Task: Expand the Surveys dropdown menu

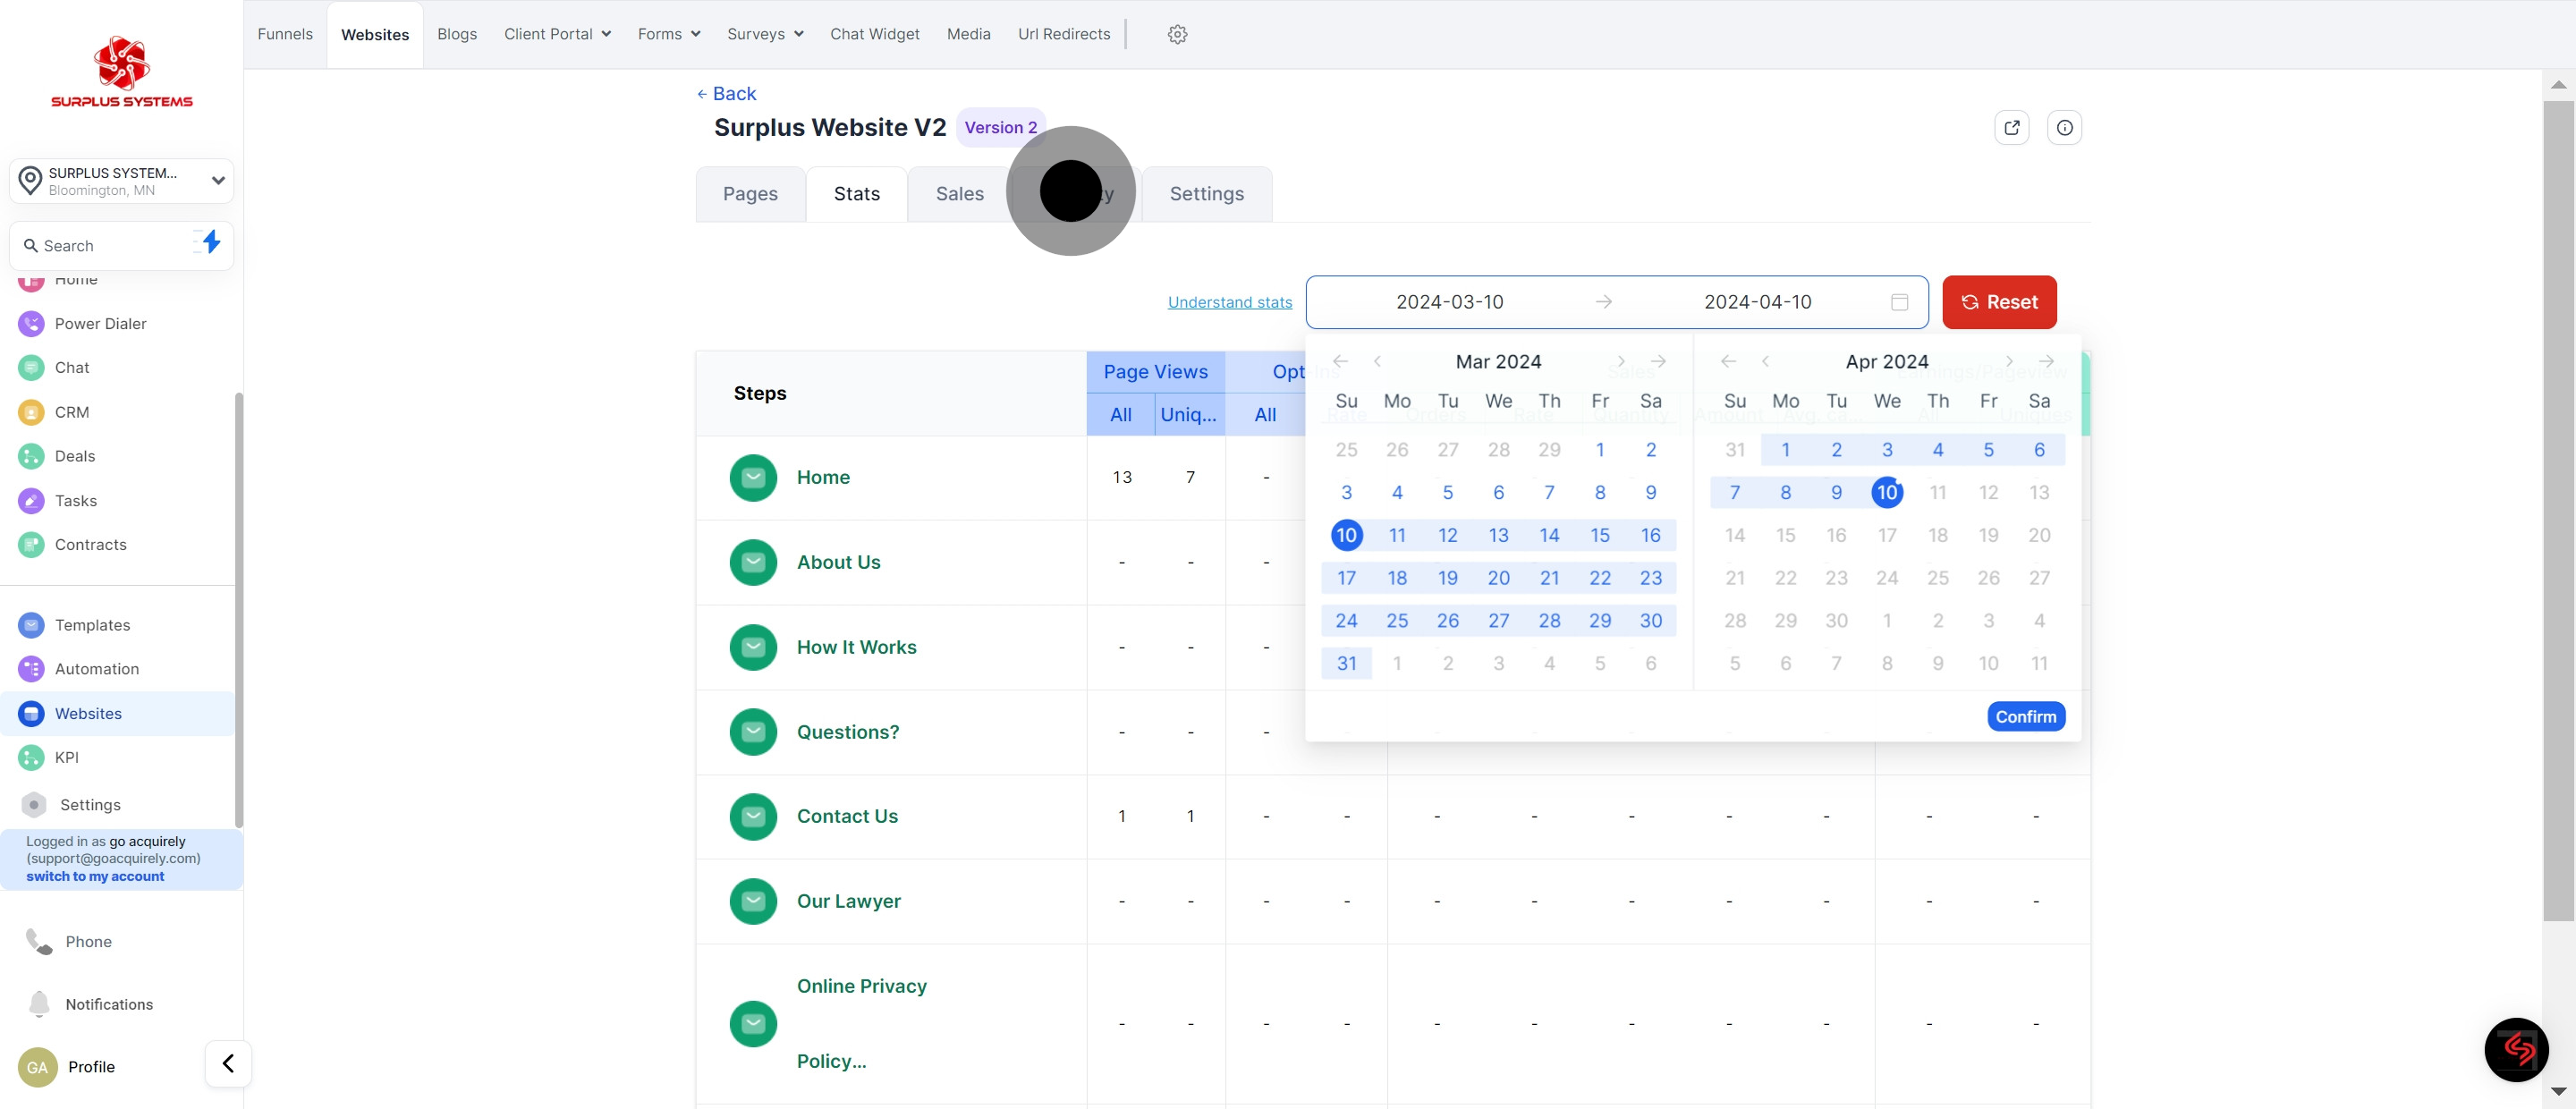Action: point(765,34)
